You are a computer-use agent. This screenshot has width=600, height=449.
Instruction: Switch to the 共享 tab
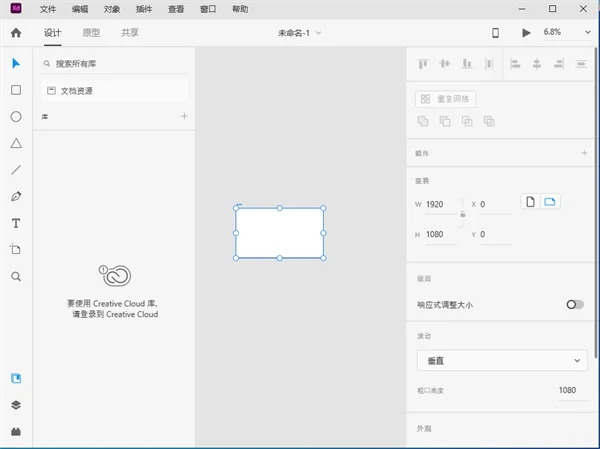[130, 33]
